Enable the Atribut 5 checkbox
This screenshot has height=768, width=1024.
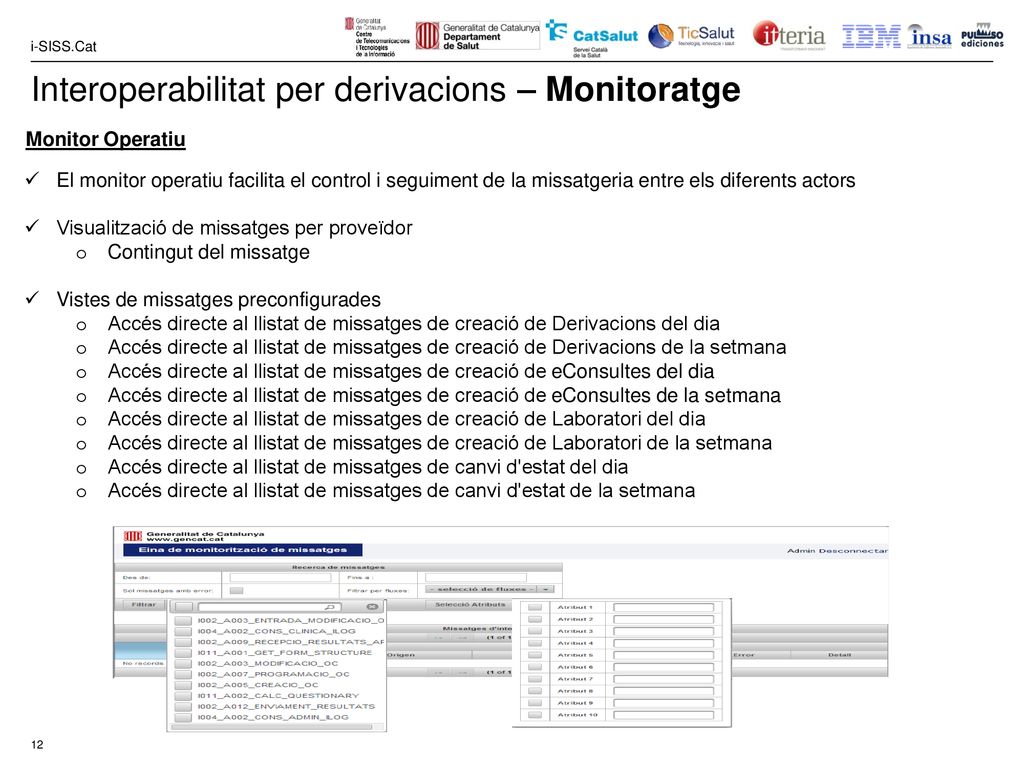tap(535, 655)
